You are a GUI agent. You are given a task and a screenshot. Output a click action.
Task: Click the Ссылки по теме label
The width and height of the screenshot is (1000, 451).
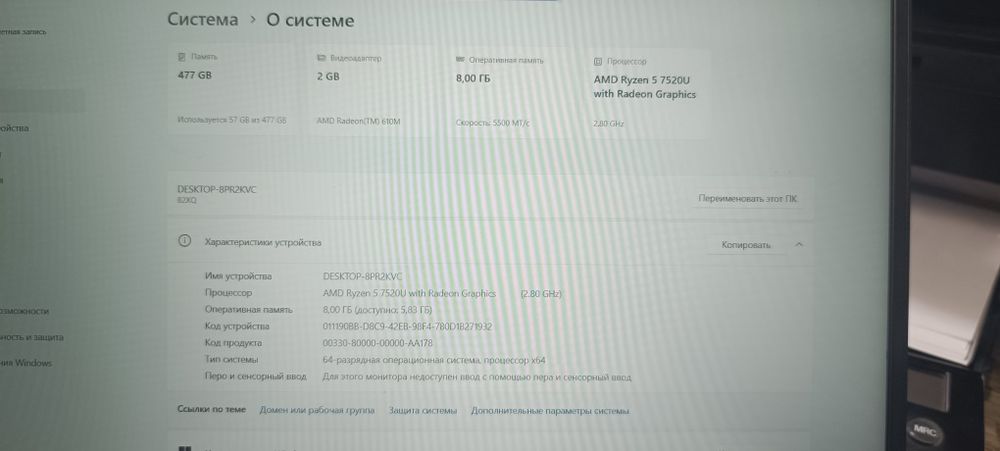211,410
